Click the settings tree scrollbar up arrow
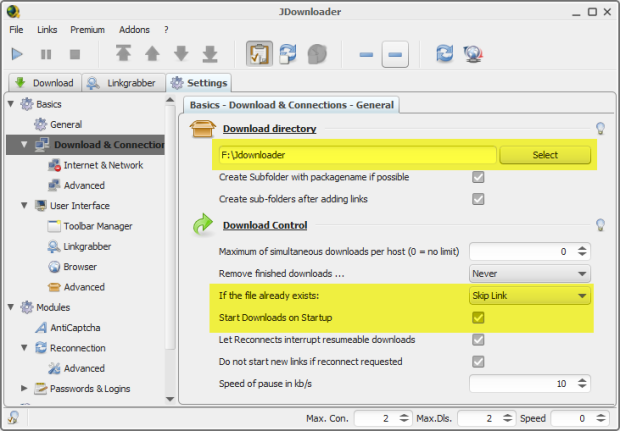Viewport: 620px width, 431px height. [170, 100]
